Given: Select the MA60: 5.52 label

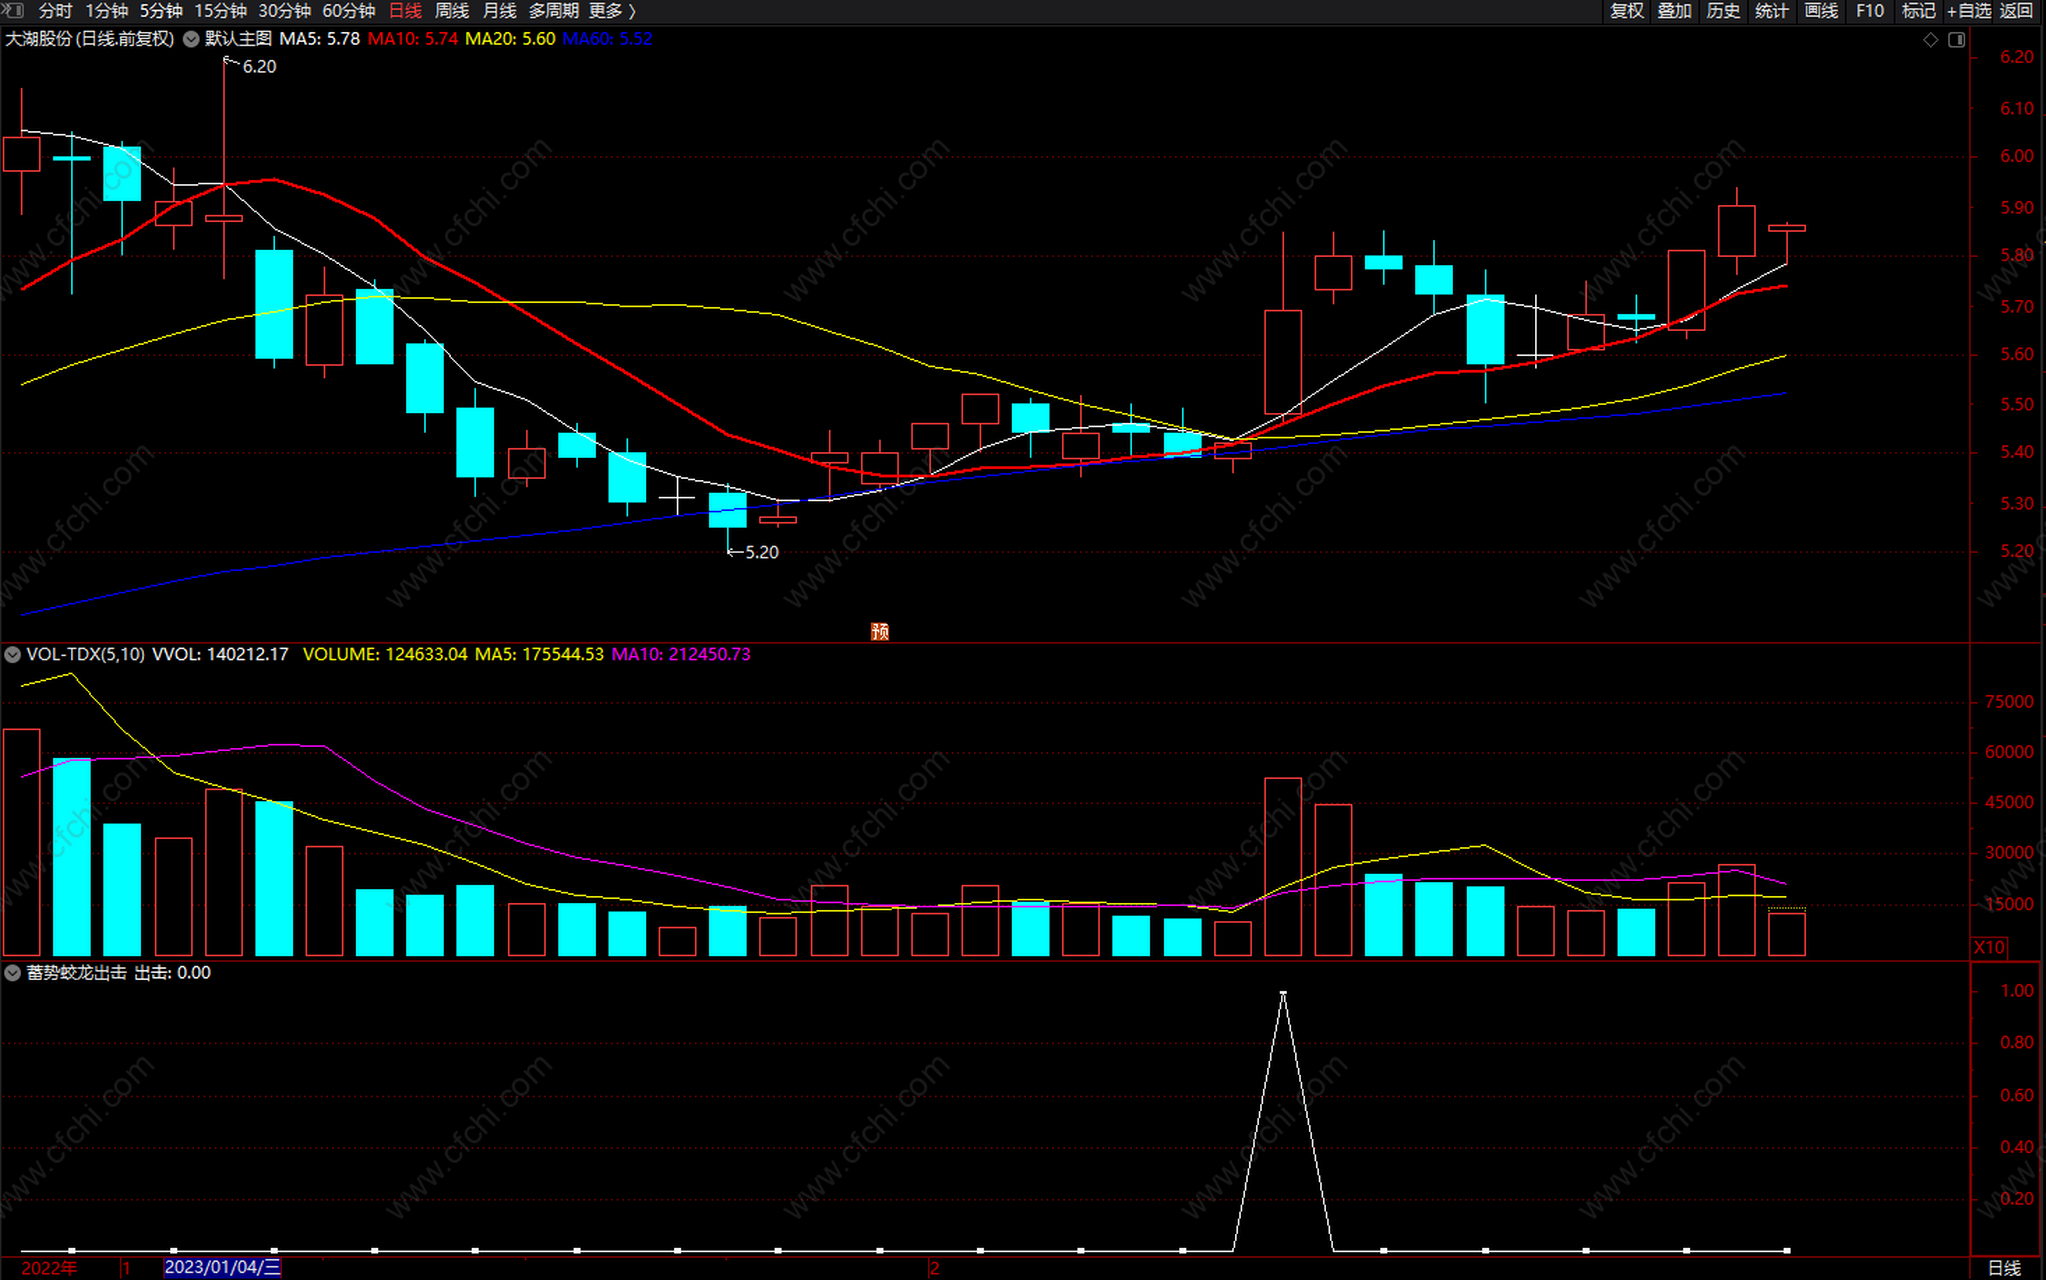Looking at the screenshot, I should [607, 39].
